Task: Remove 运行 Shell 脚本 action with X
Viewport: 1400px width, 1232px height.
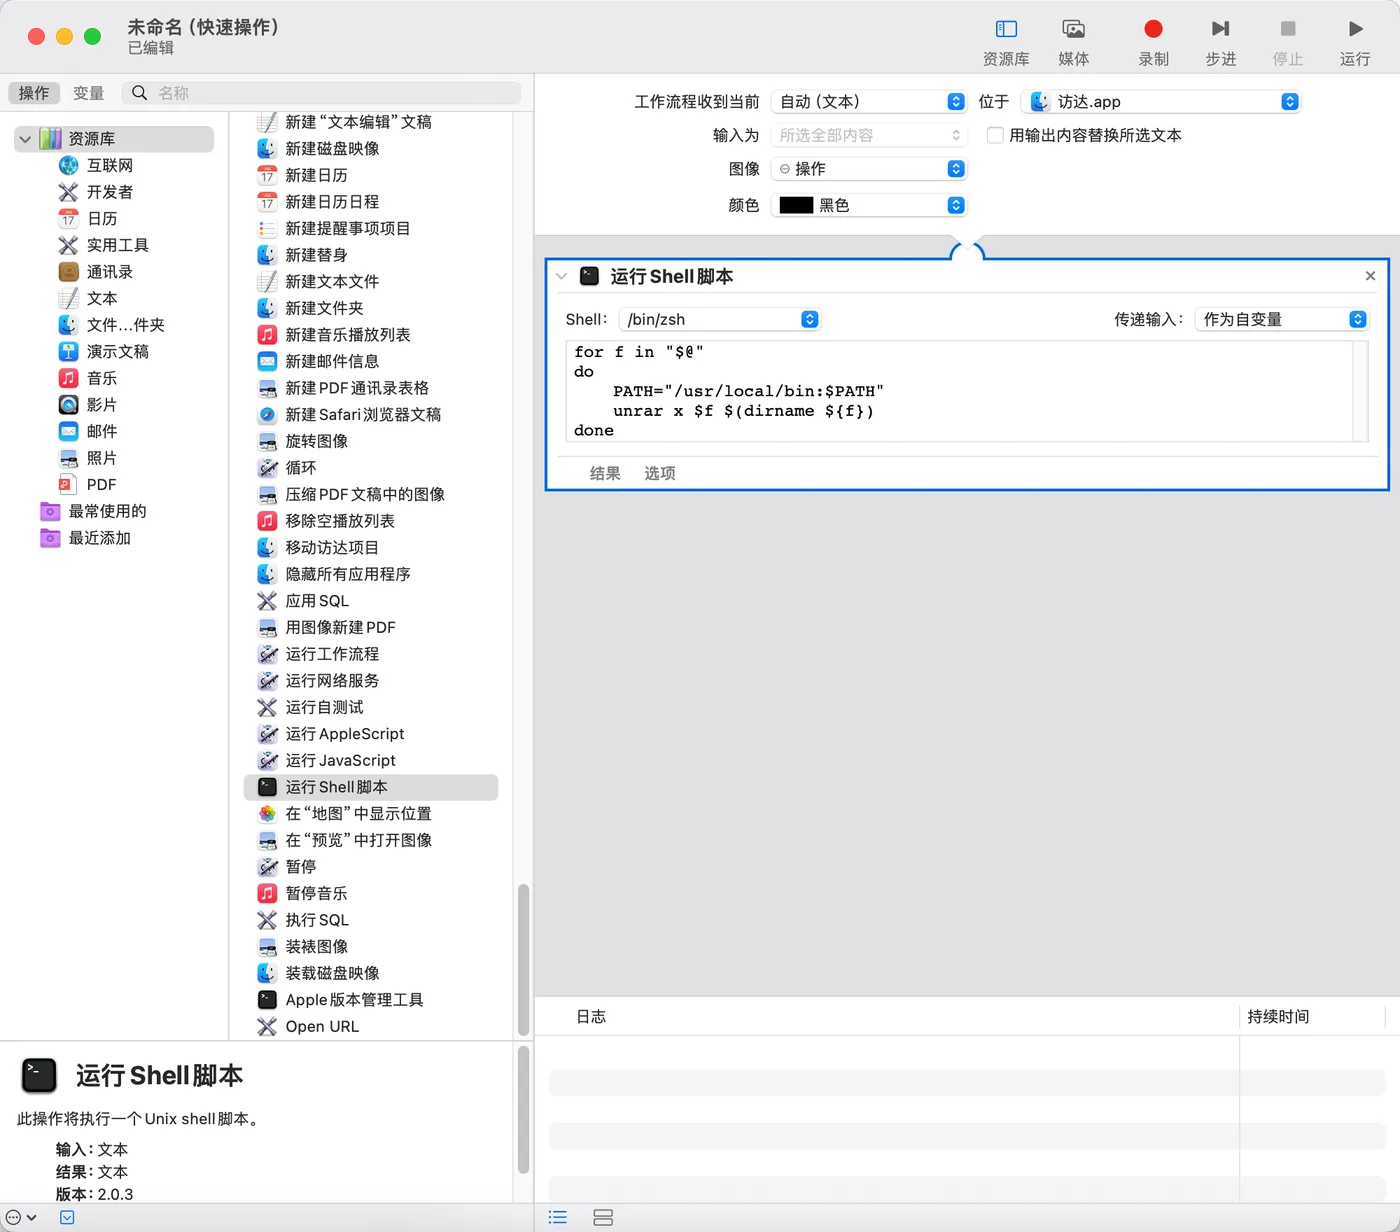Action: (x=1370, y=276)
